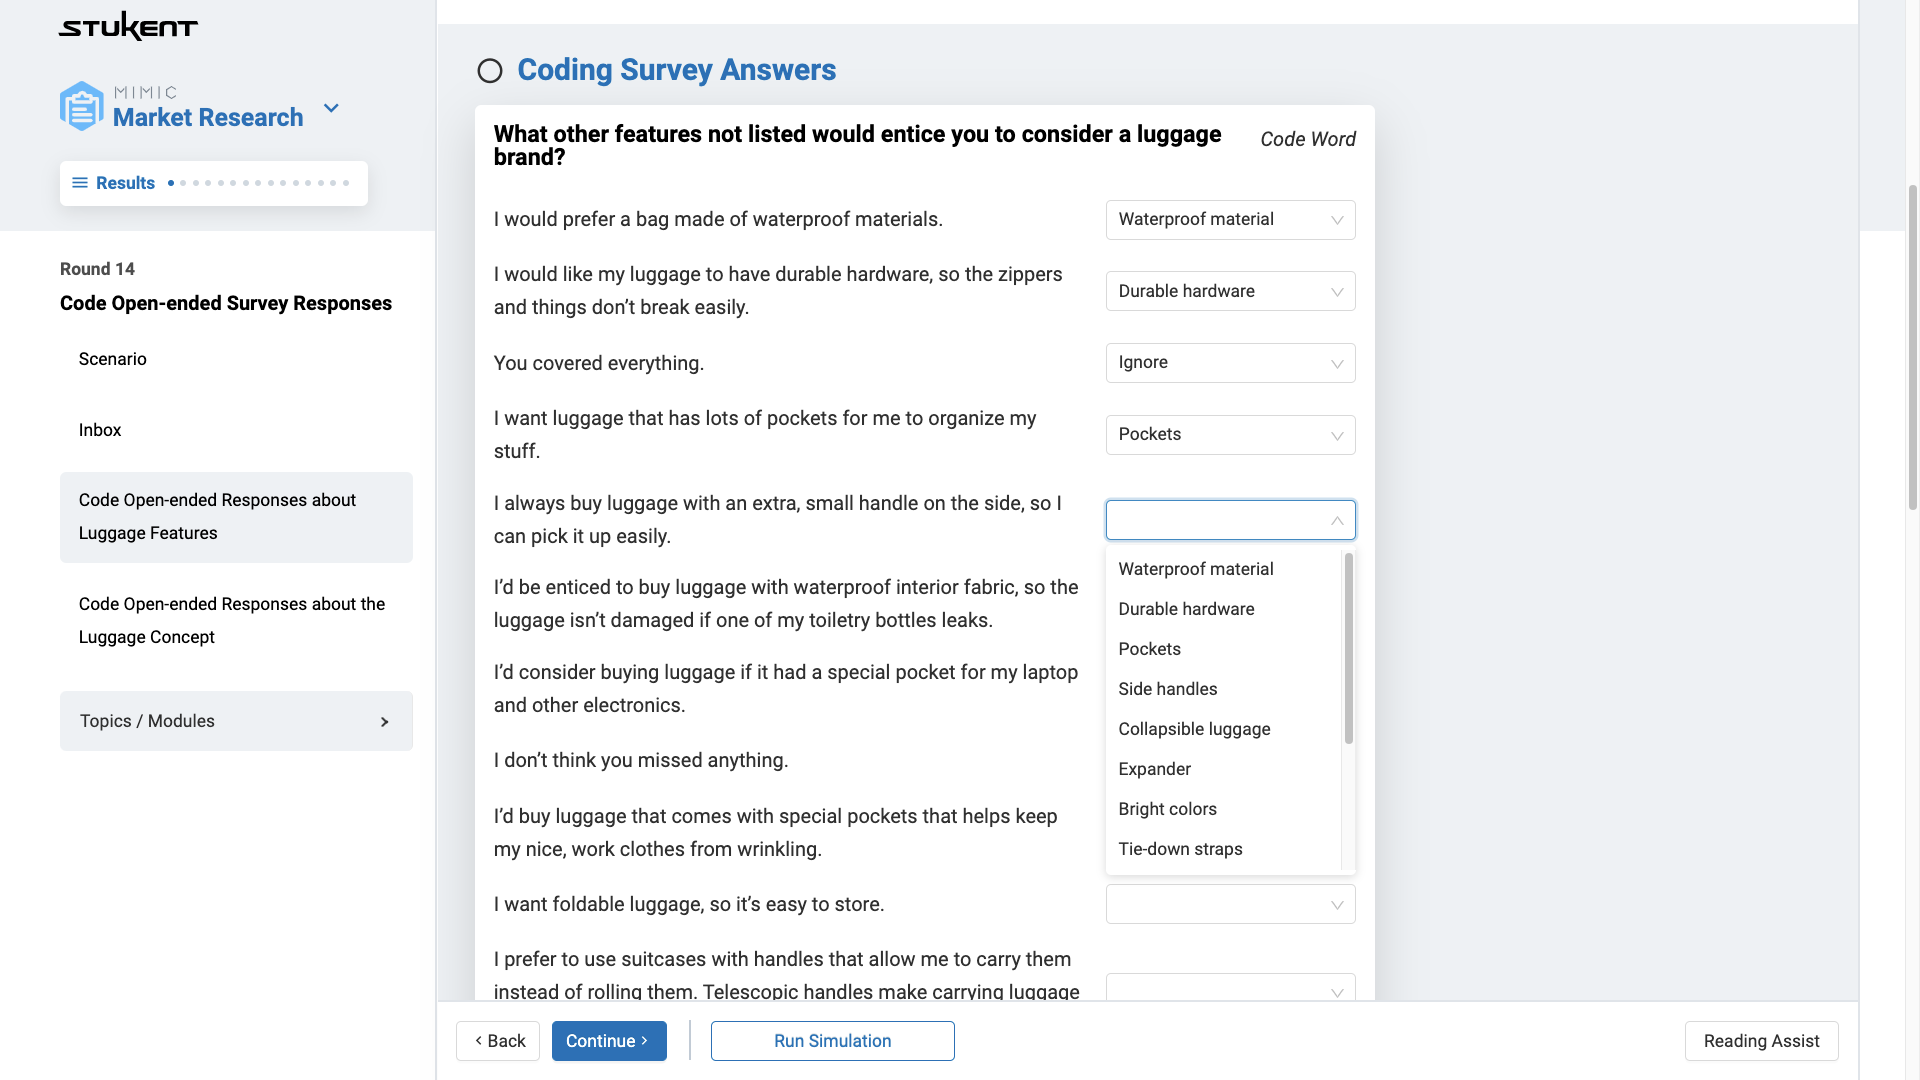Click Run Simulation button
Image resolution: width=1920 pixels, height=1080 pixels.
click(832, 1040)
